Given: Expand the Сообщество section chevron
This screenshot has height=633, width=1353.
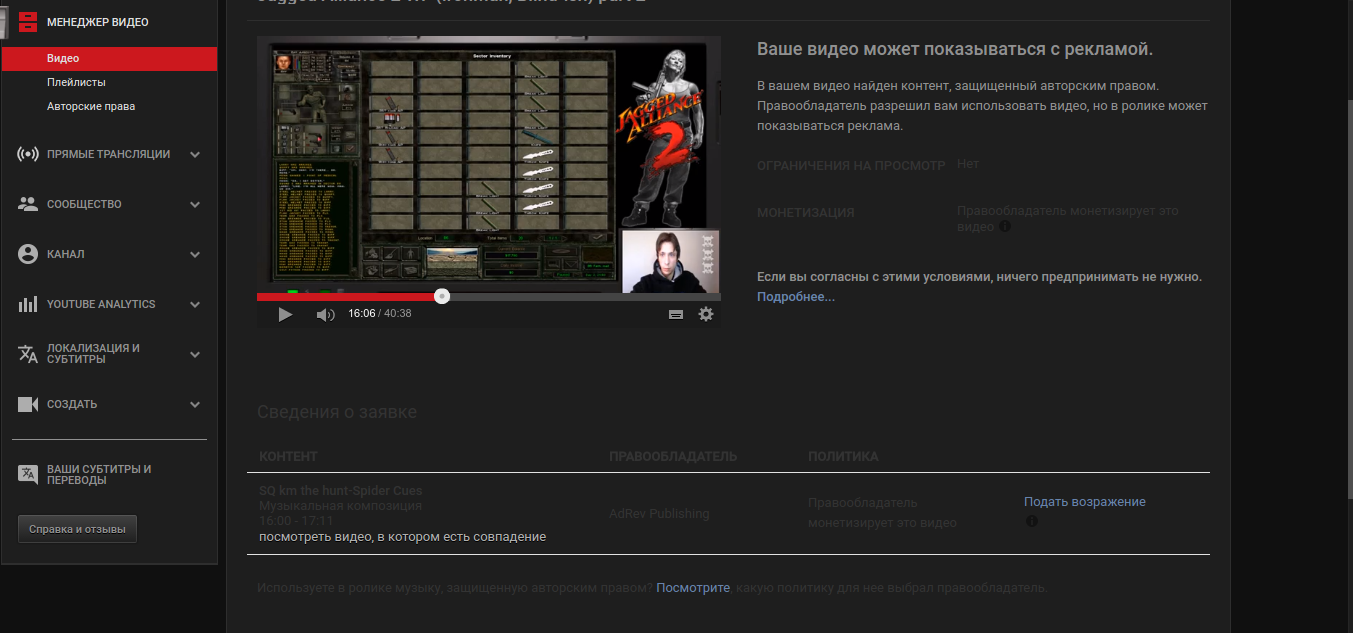Looking at the screenshot, I should (196, 203).
